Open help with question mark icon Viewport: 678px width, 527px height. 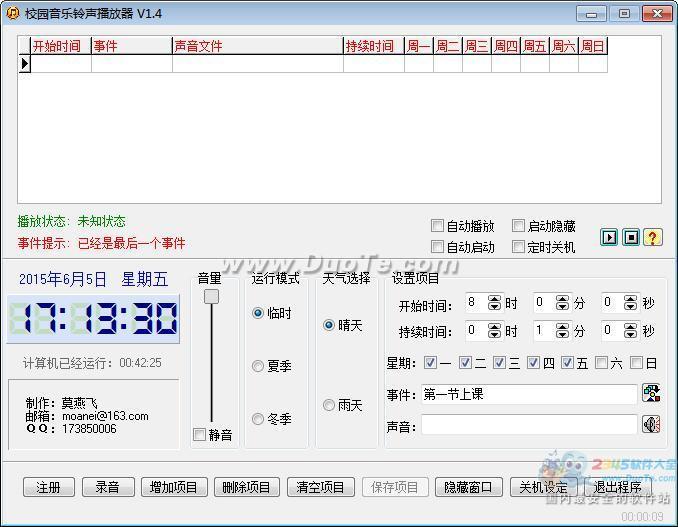coord(652,237)
